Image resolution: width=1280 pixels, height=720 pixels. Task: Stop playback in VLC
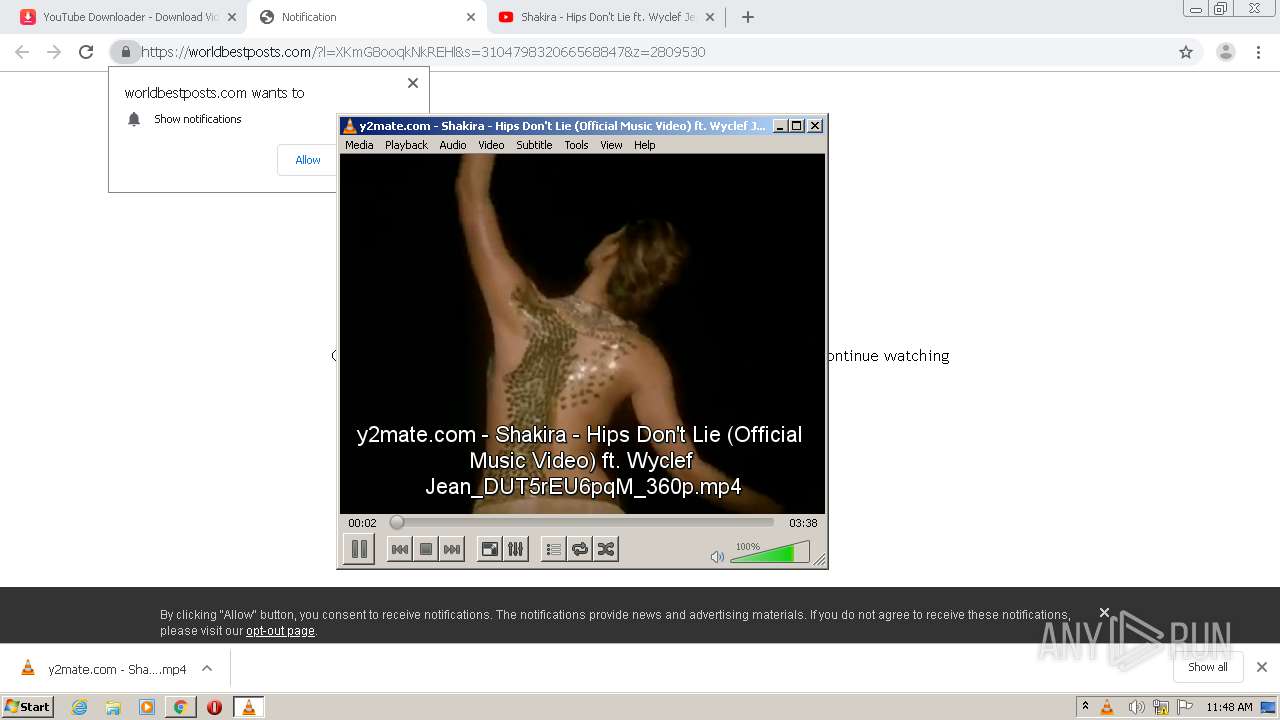(426, 549)
